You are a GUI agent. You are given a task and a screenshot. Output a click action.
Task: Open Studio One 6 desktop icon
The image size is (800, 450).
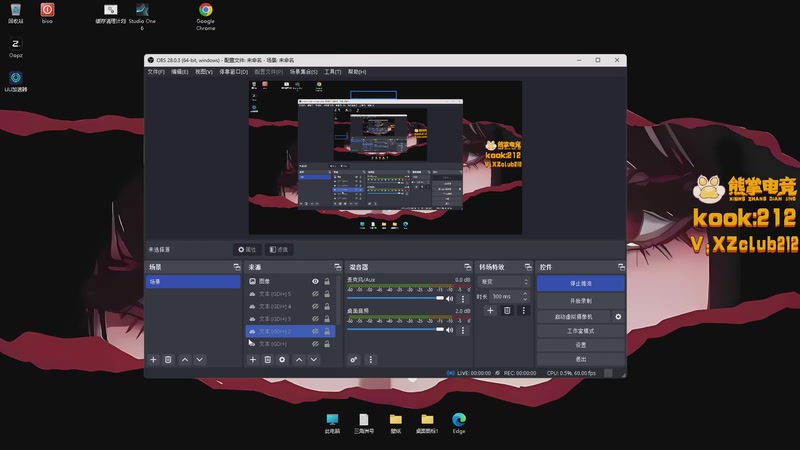tap(142, 16)
